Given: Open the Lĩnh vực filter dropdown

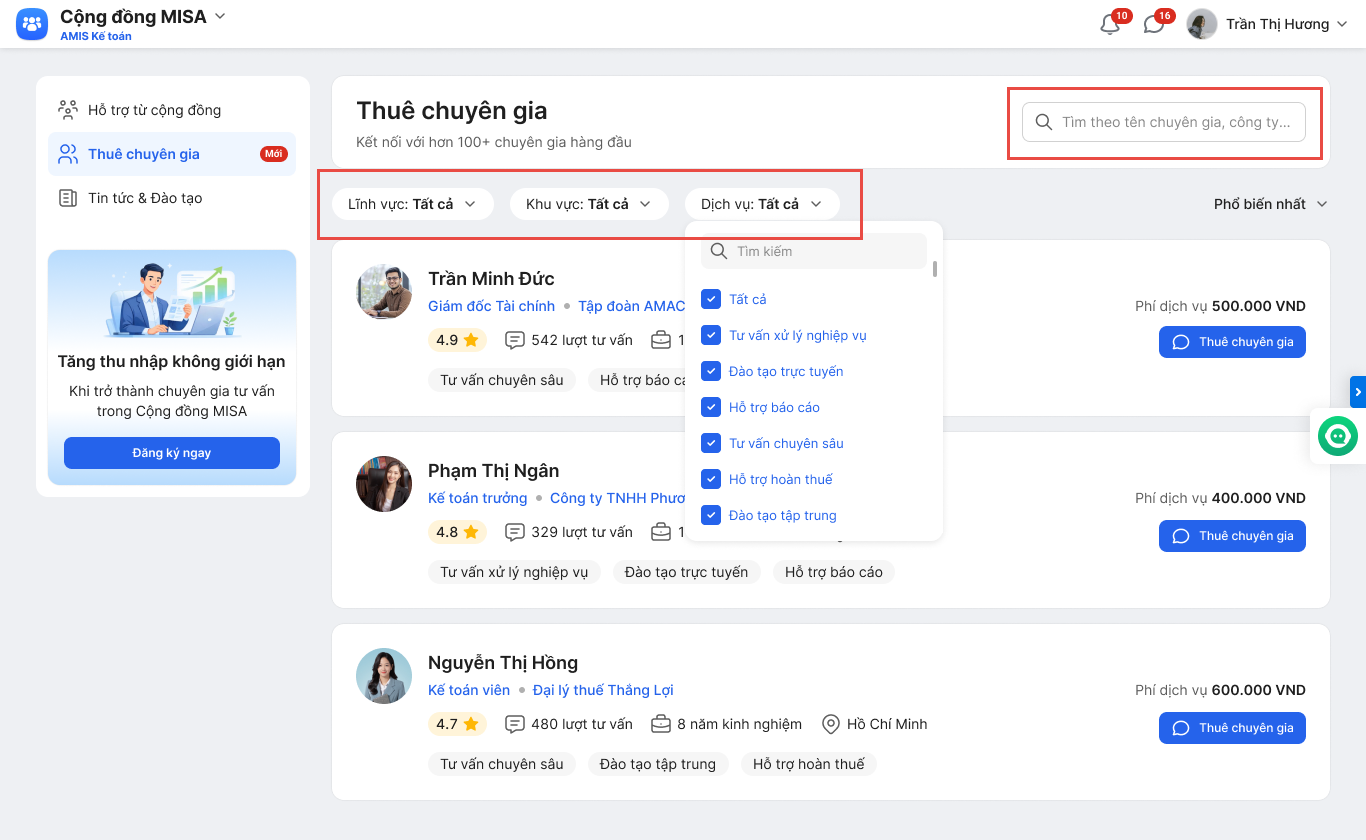Looking at the screenshot, I should coord(413,204).
